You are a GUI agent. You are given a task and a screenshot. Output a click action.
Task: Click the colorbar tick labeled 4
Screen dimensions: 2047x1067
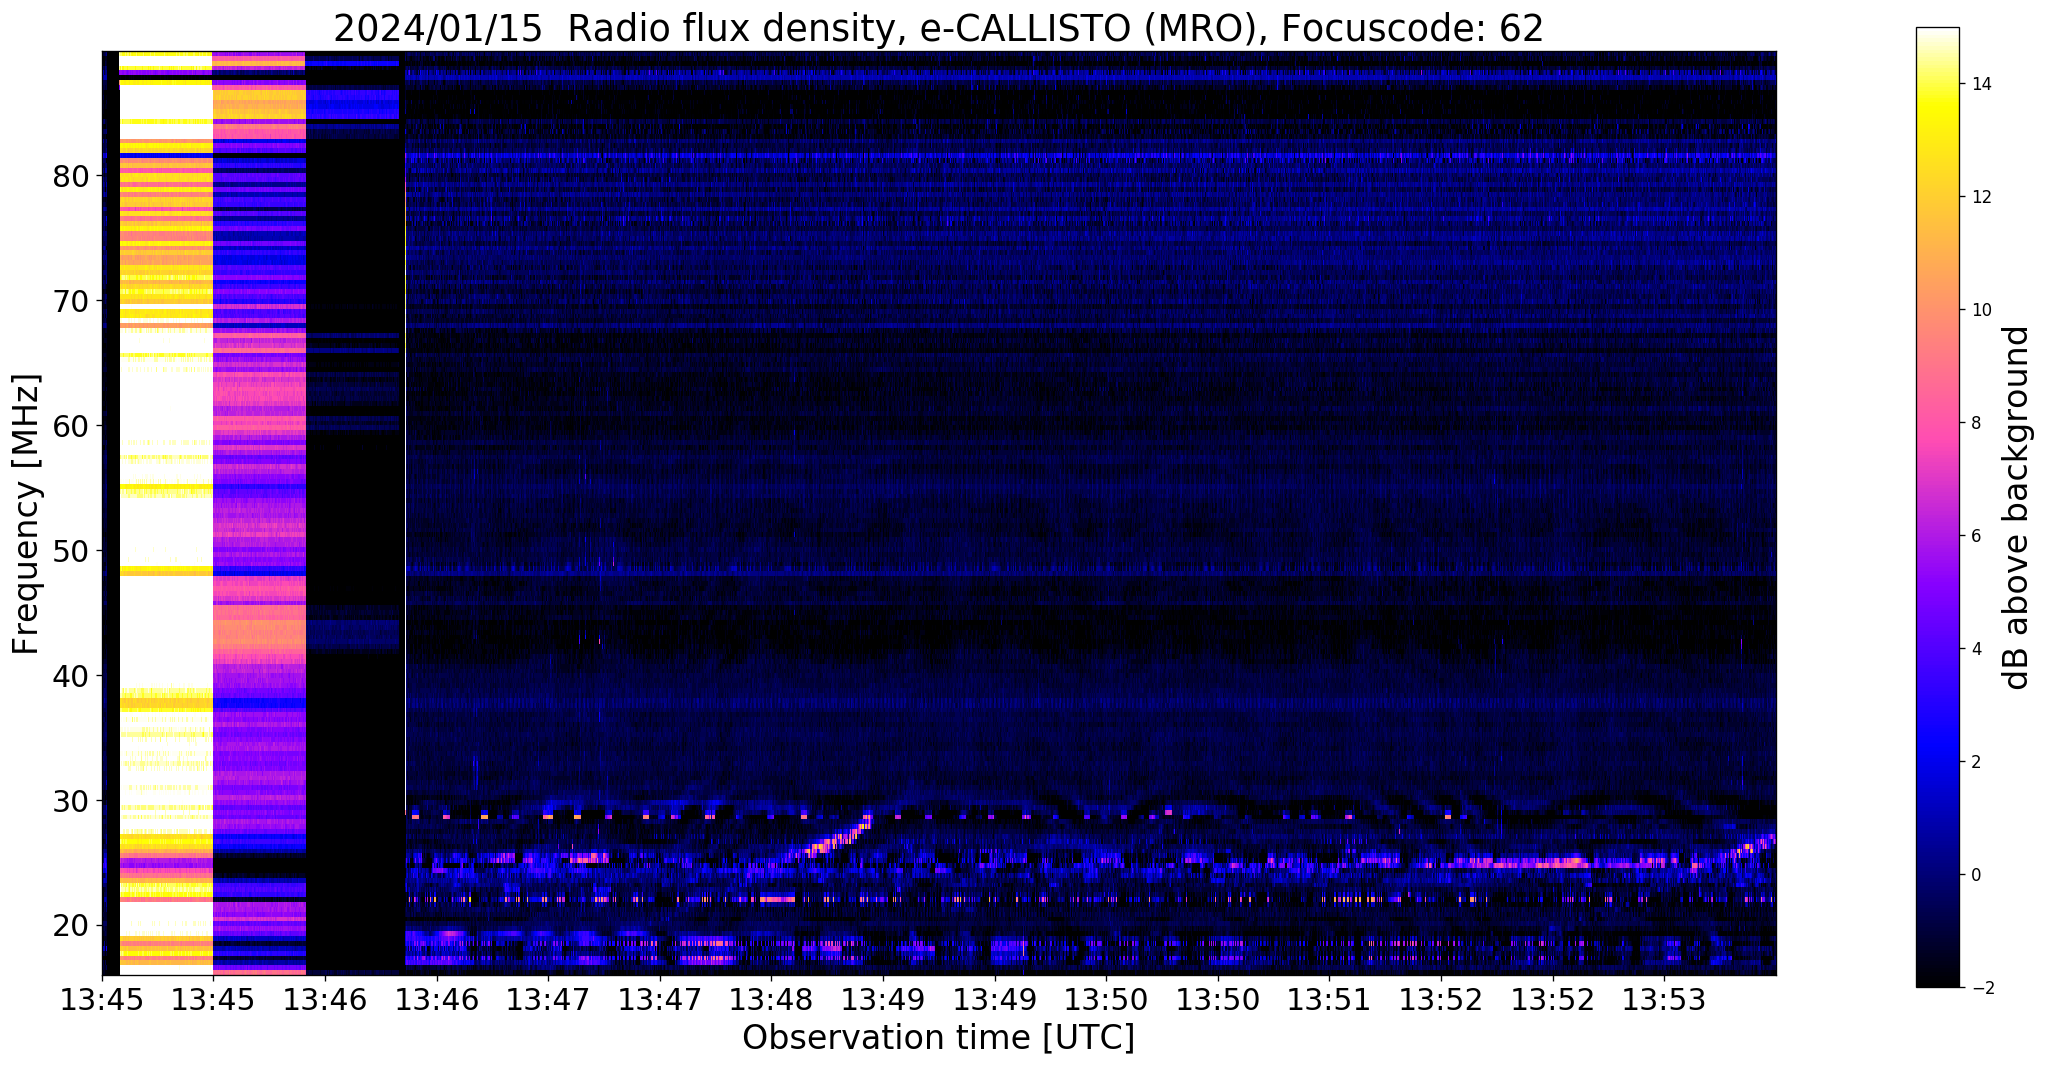point(1975,650)
